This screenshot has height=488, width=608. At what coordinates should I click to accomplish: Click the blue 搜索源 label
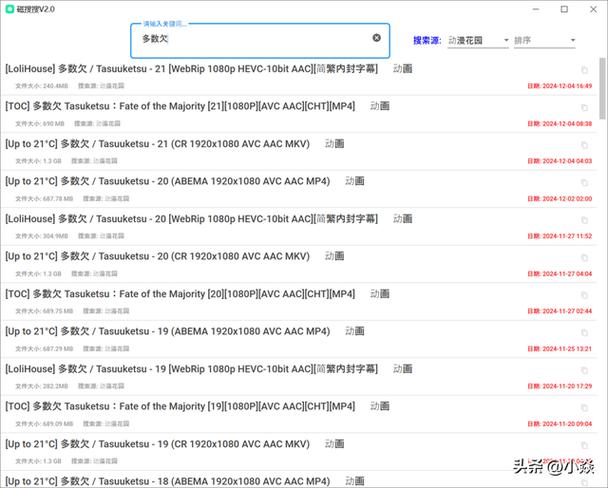pyautogui.click(x=427, y=40)
